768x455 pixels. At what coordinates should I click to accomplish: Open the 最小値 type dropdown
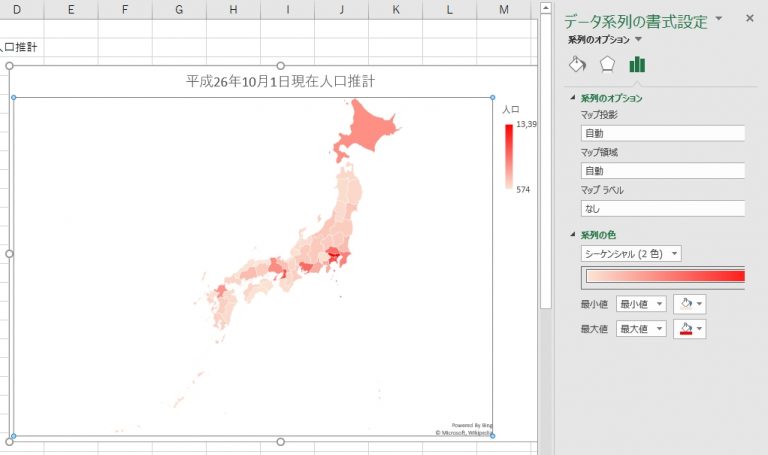(641, 304)
